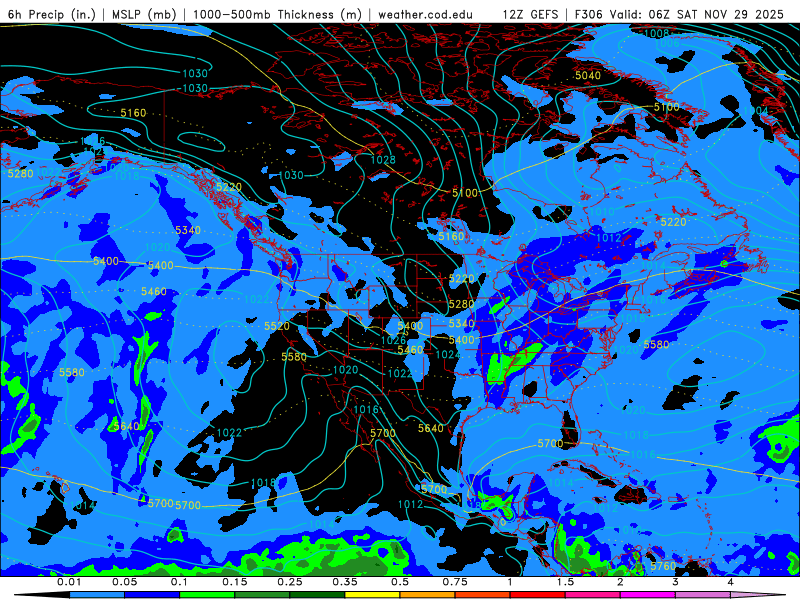Click the 5040 thickness contour label

pyautogui.click(x=588, y=76)
